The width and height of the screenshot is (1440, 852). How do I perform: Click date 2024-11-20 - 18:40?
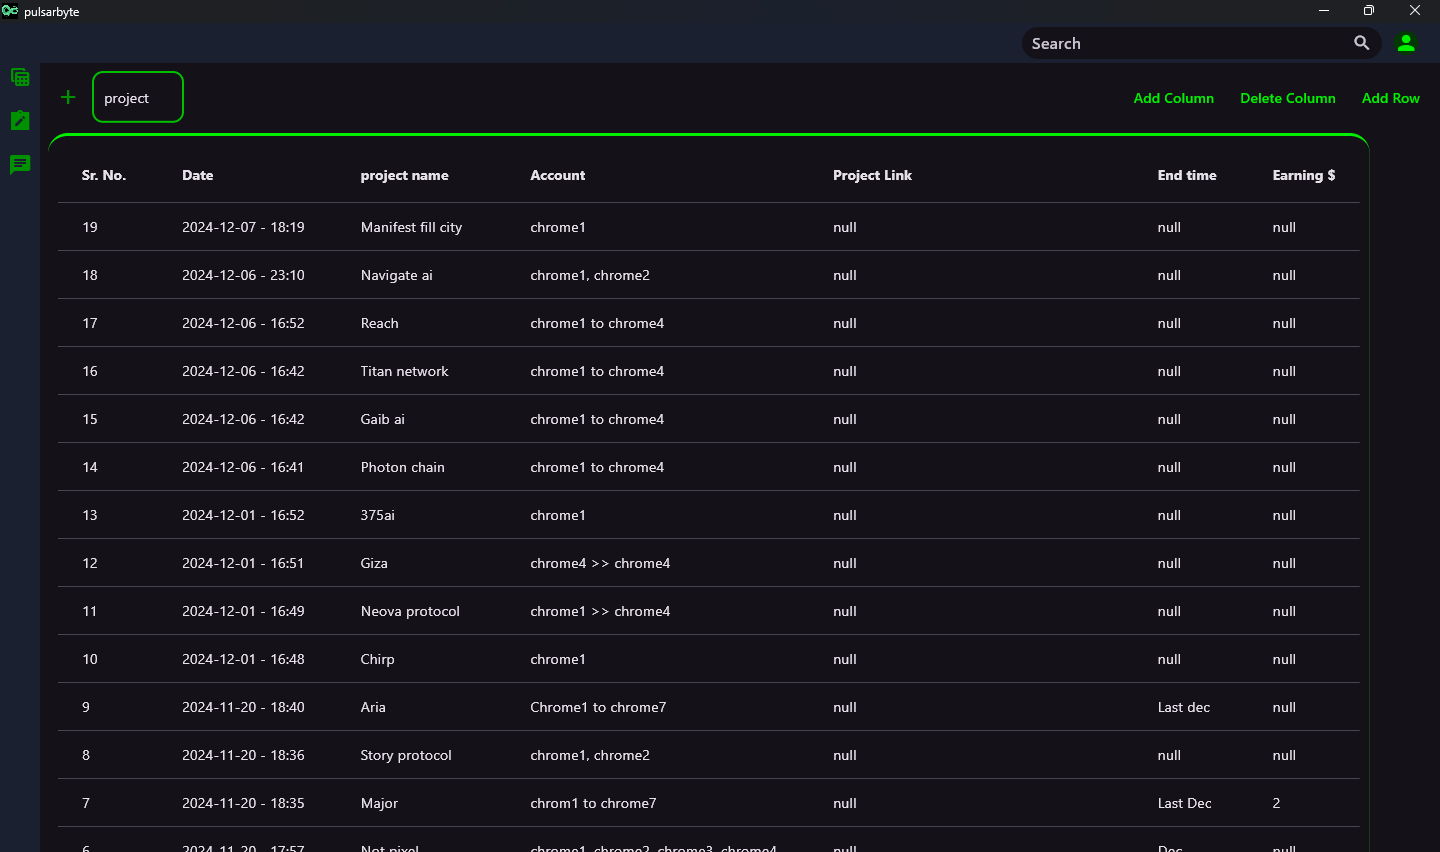tap(244, 707)
